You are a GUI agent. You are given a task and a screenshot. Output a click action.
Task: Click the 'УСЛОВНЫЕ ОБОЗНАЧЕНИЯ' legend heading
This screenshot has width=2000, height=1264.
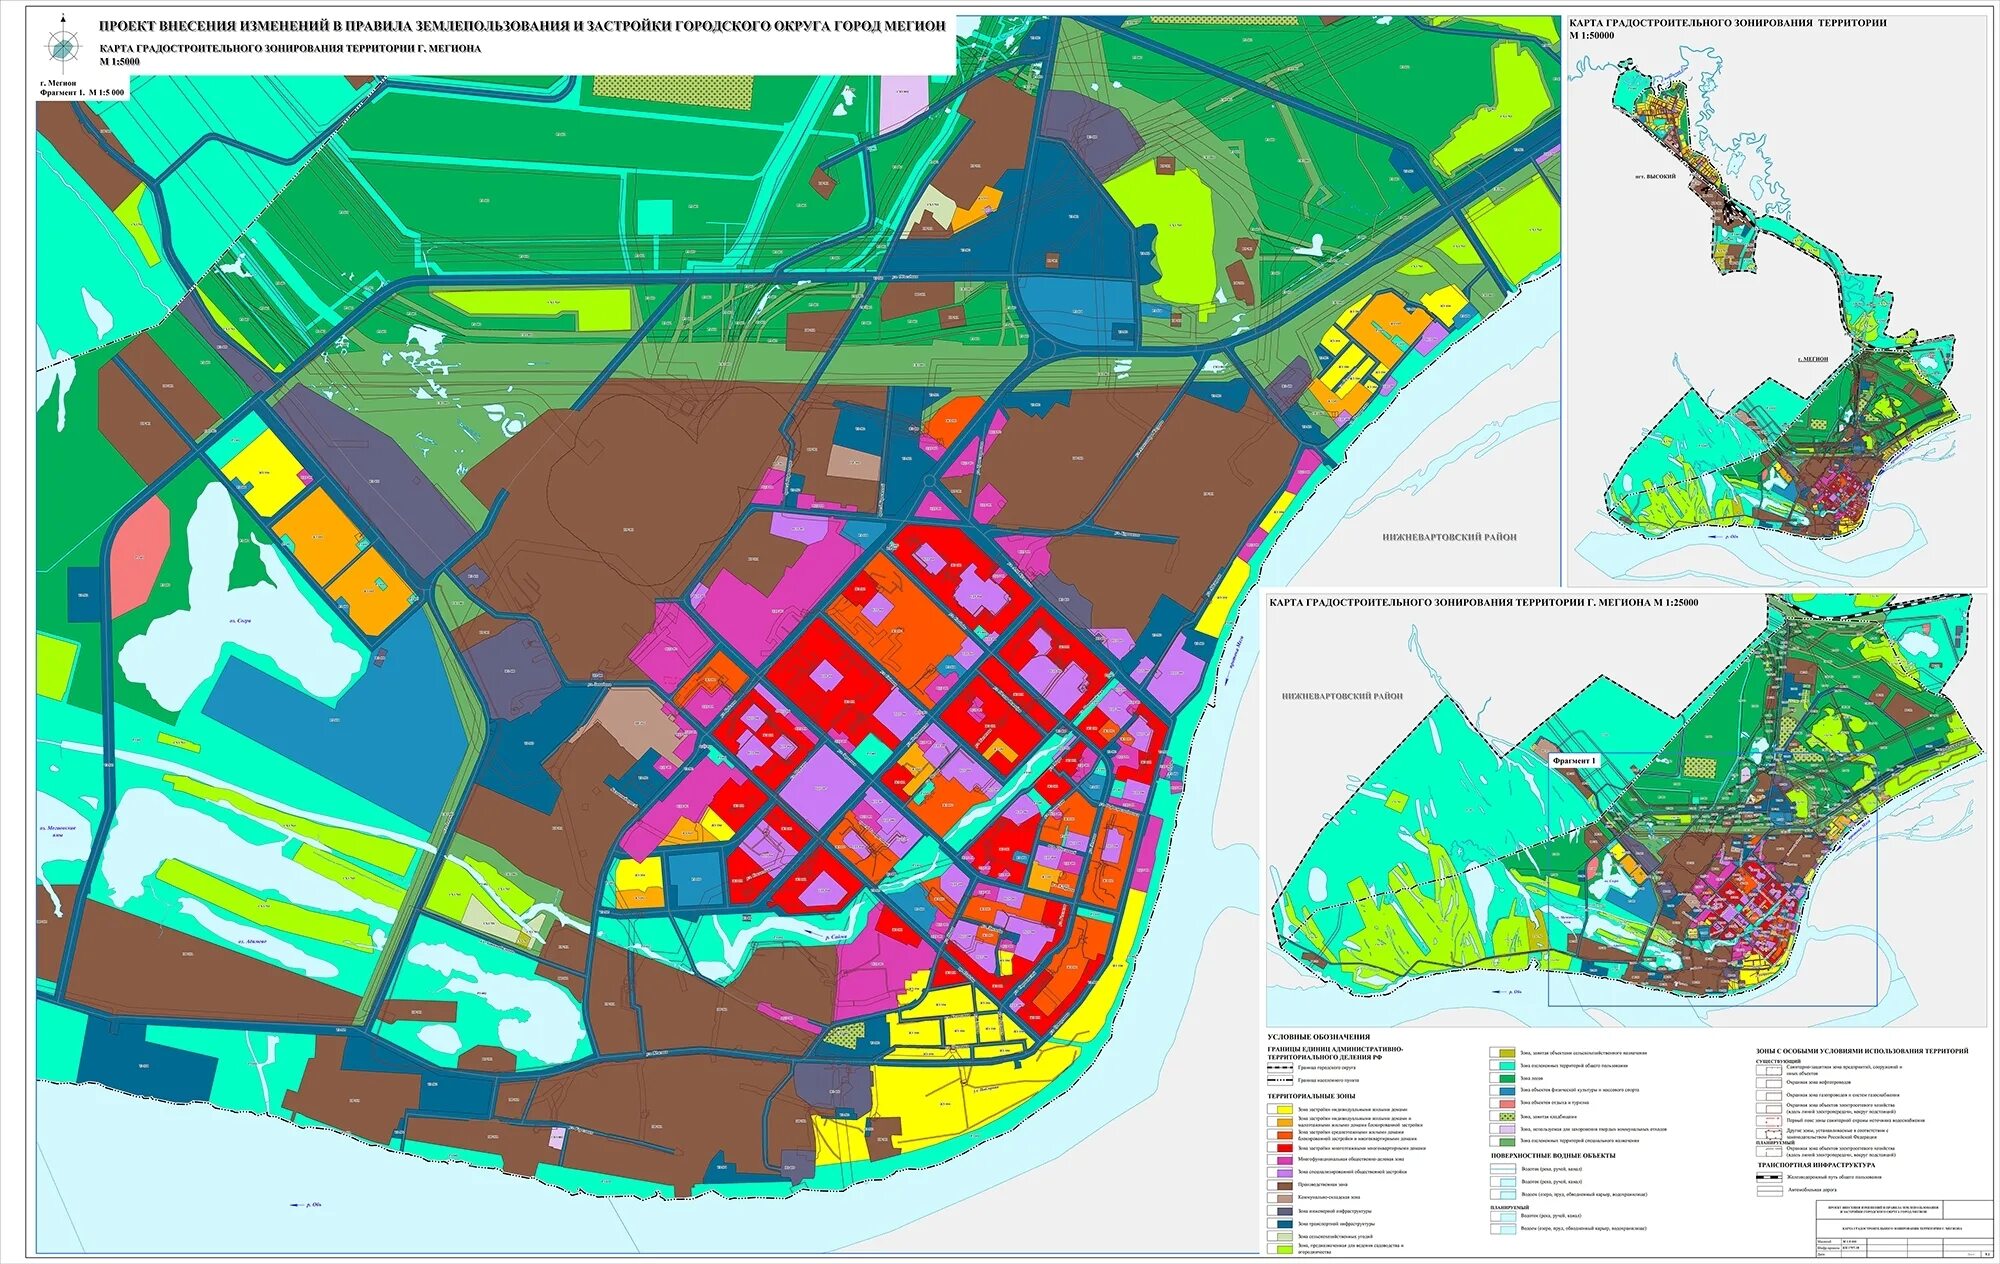pos(1318,1037)
